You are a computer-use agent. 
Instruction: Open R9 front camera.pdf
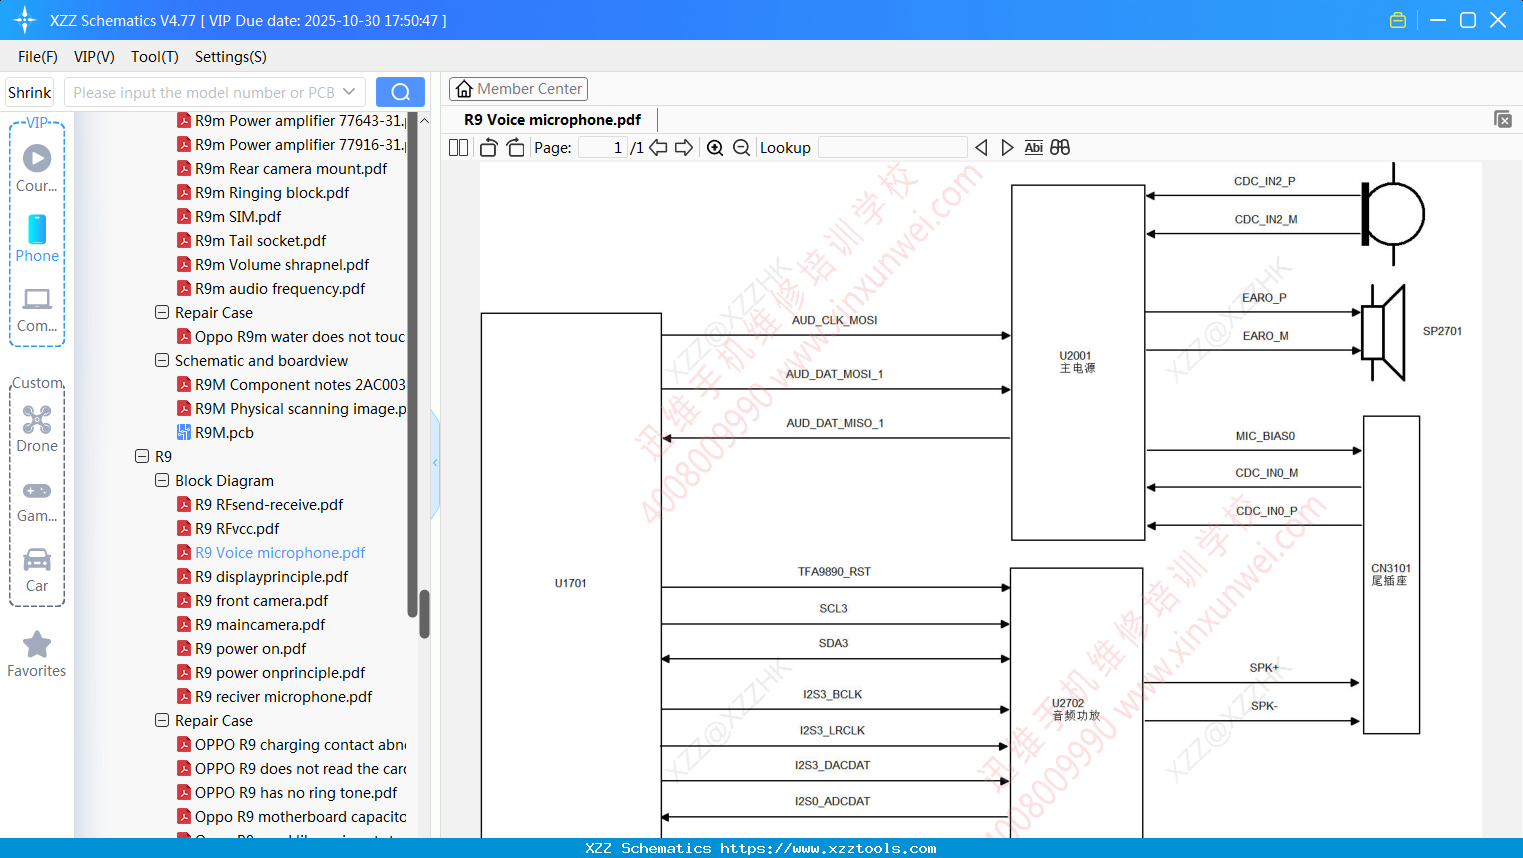pos(261,600)
